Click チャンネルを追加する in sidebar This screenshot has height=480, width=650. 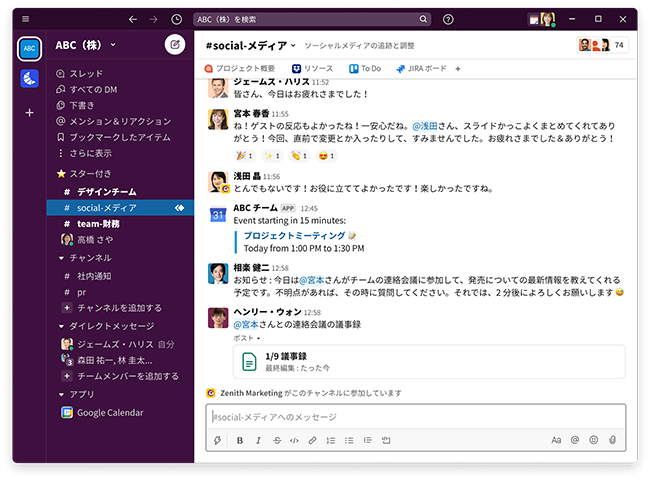pos(118,308)
